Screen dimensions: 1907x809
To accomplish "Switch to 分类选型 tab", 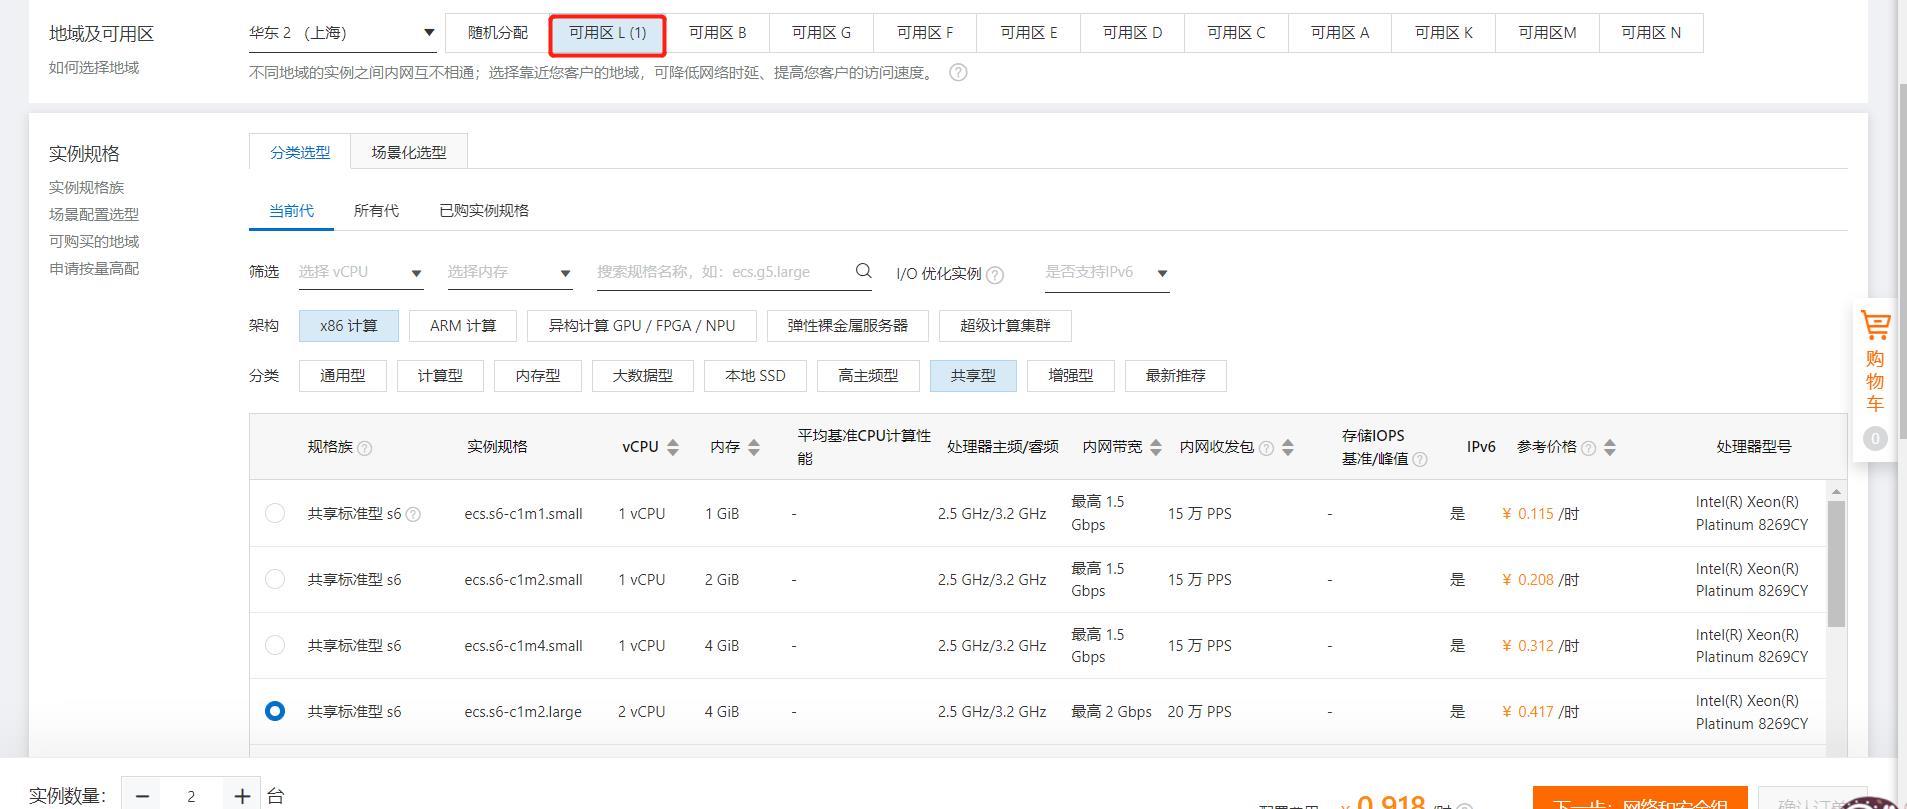I will (300, 152).
